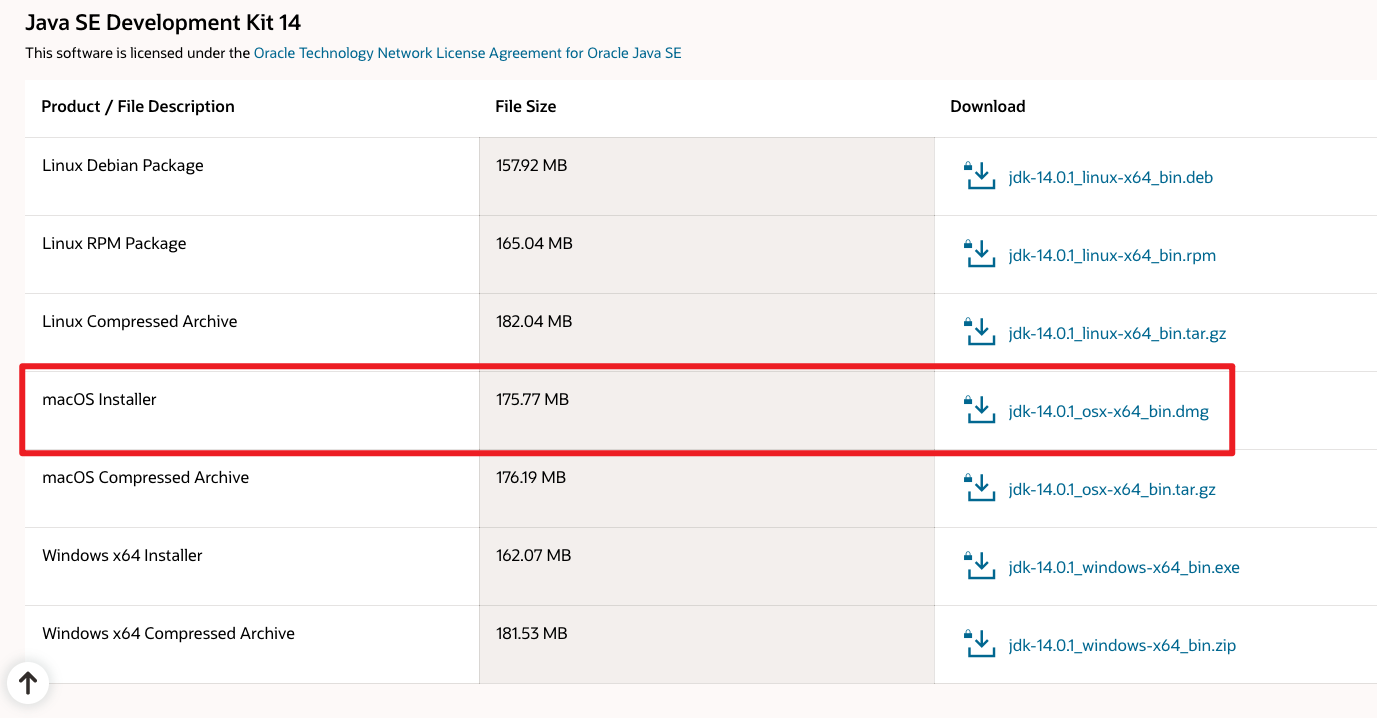This screenshot has width=1377, height=718.
Task: Click 'This software is licensed under the' text
Action: (138, 53)
